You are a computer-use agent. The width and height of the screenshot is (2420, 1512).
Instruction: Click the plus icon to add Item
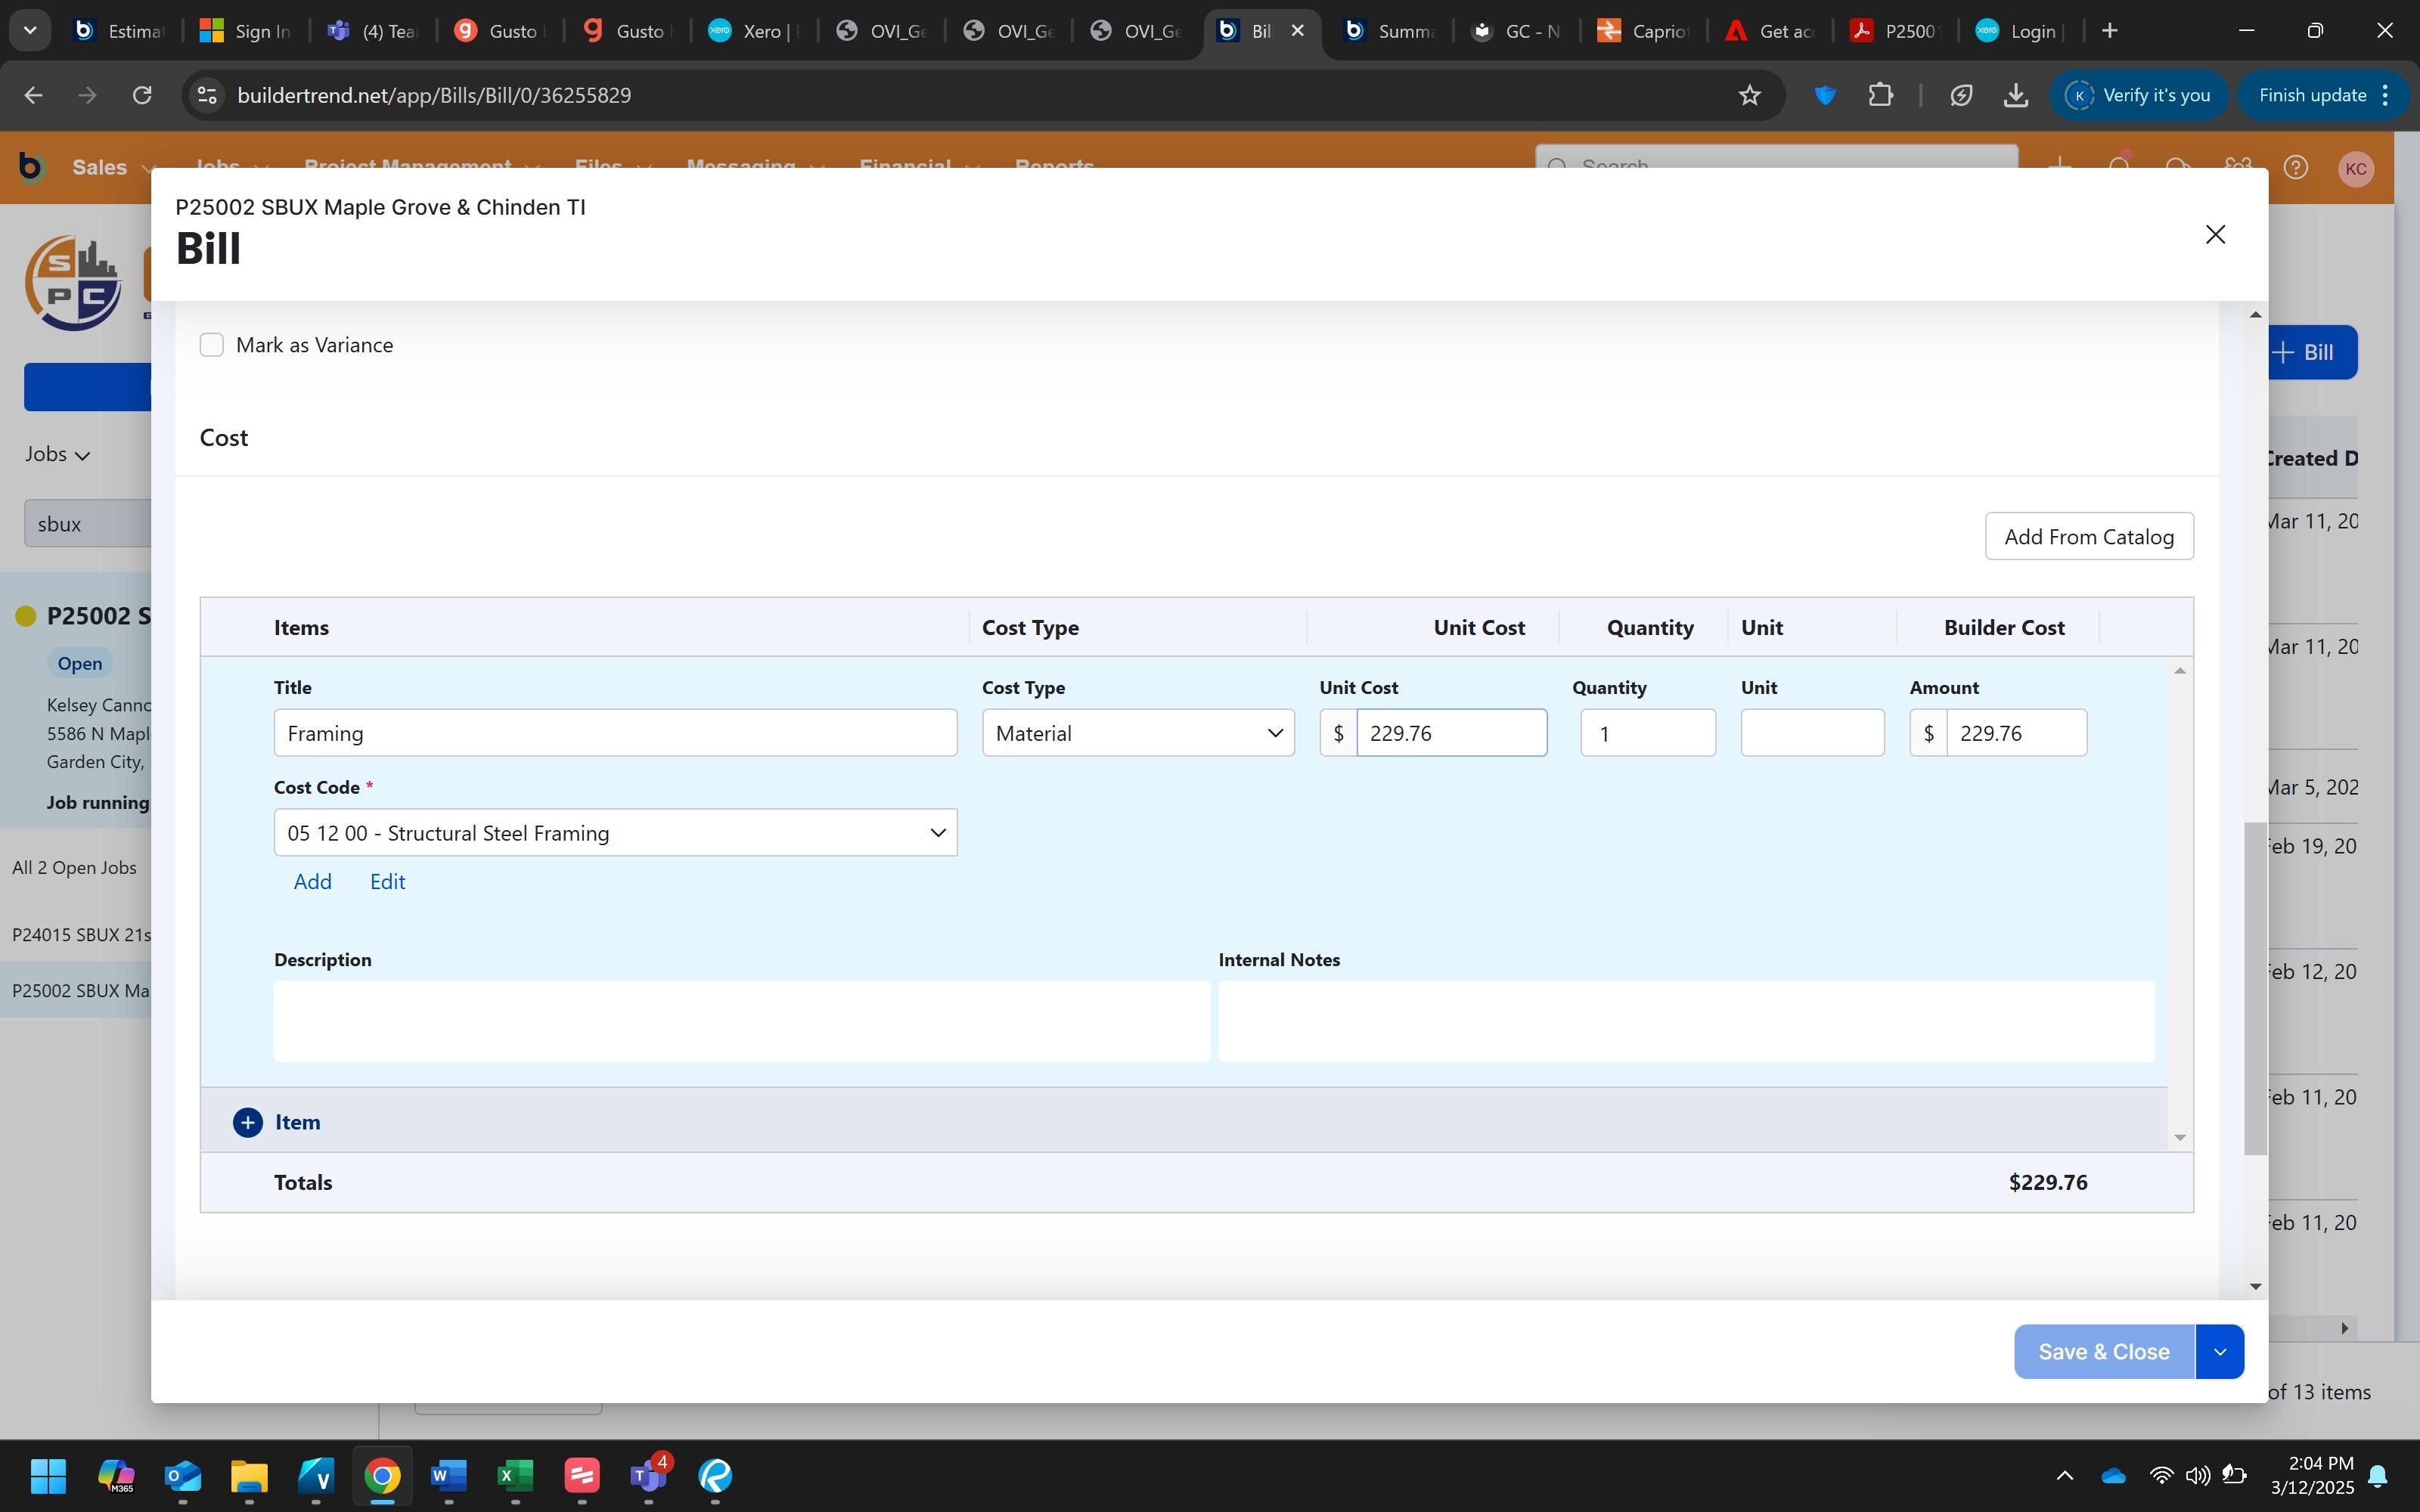coord(248,1122)
